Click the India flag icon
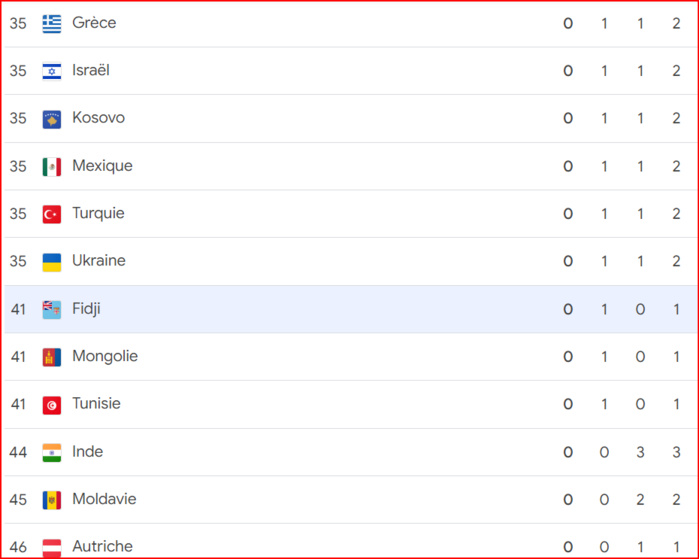699x559 pixels. pyautogui.click(x=52, y=453)
